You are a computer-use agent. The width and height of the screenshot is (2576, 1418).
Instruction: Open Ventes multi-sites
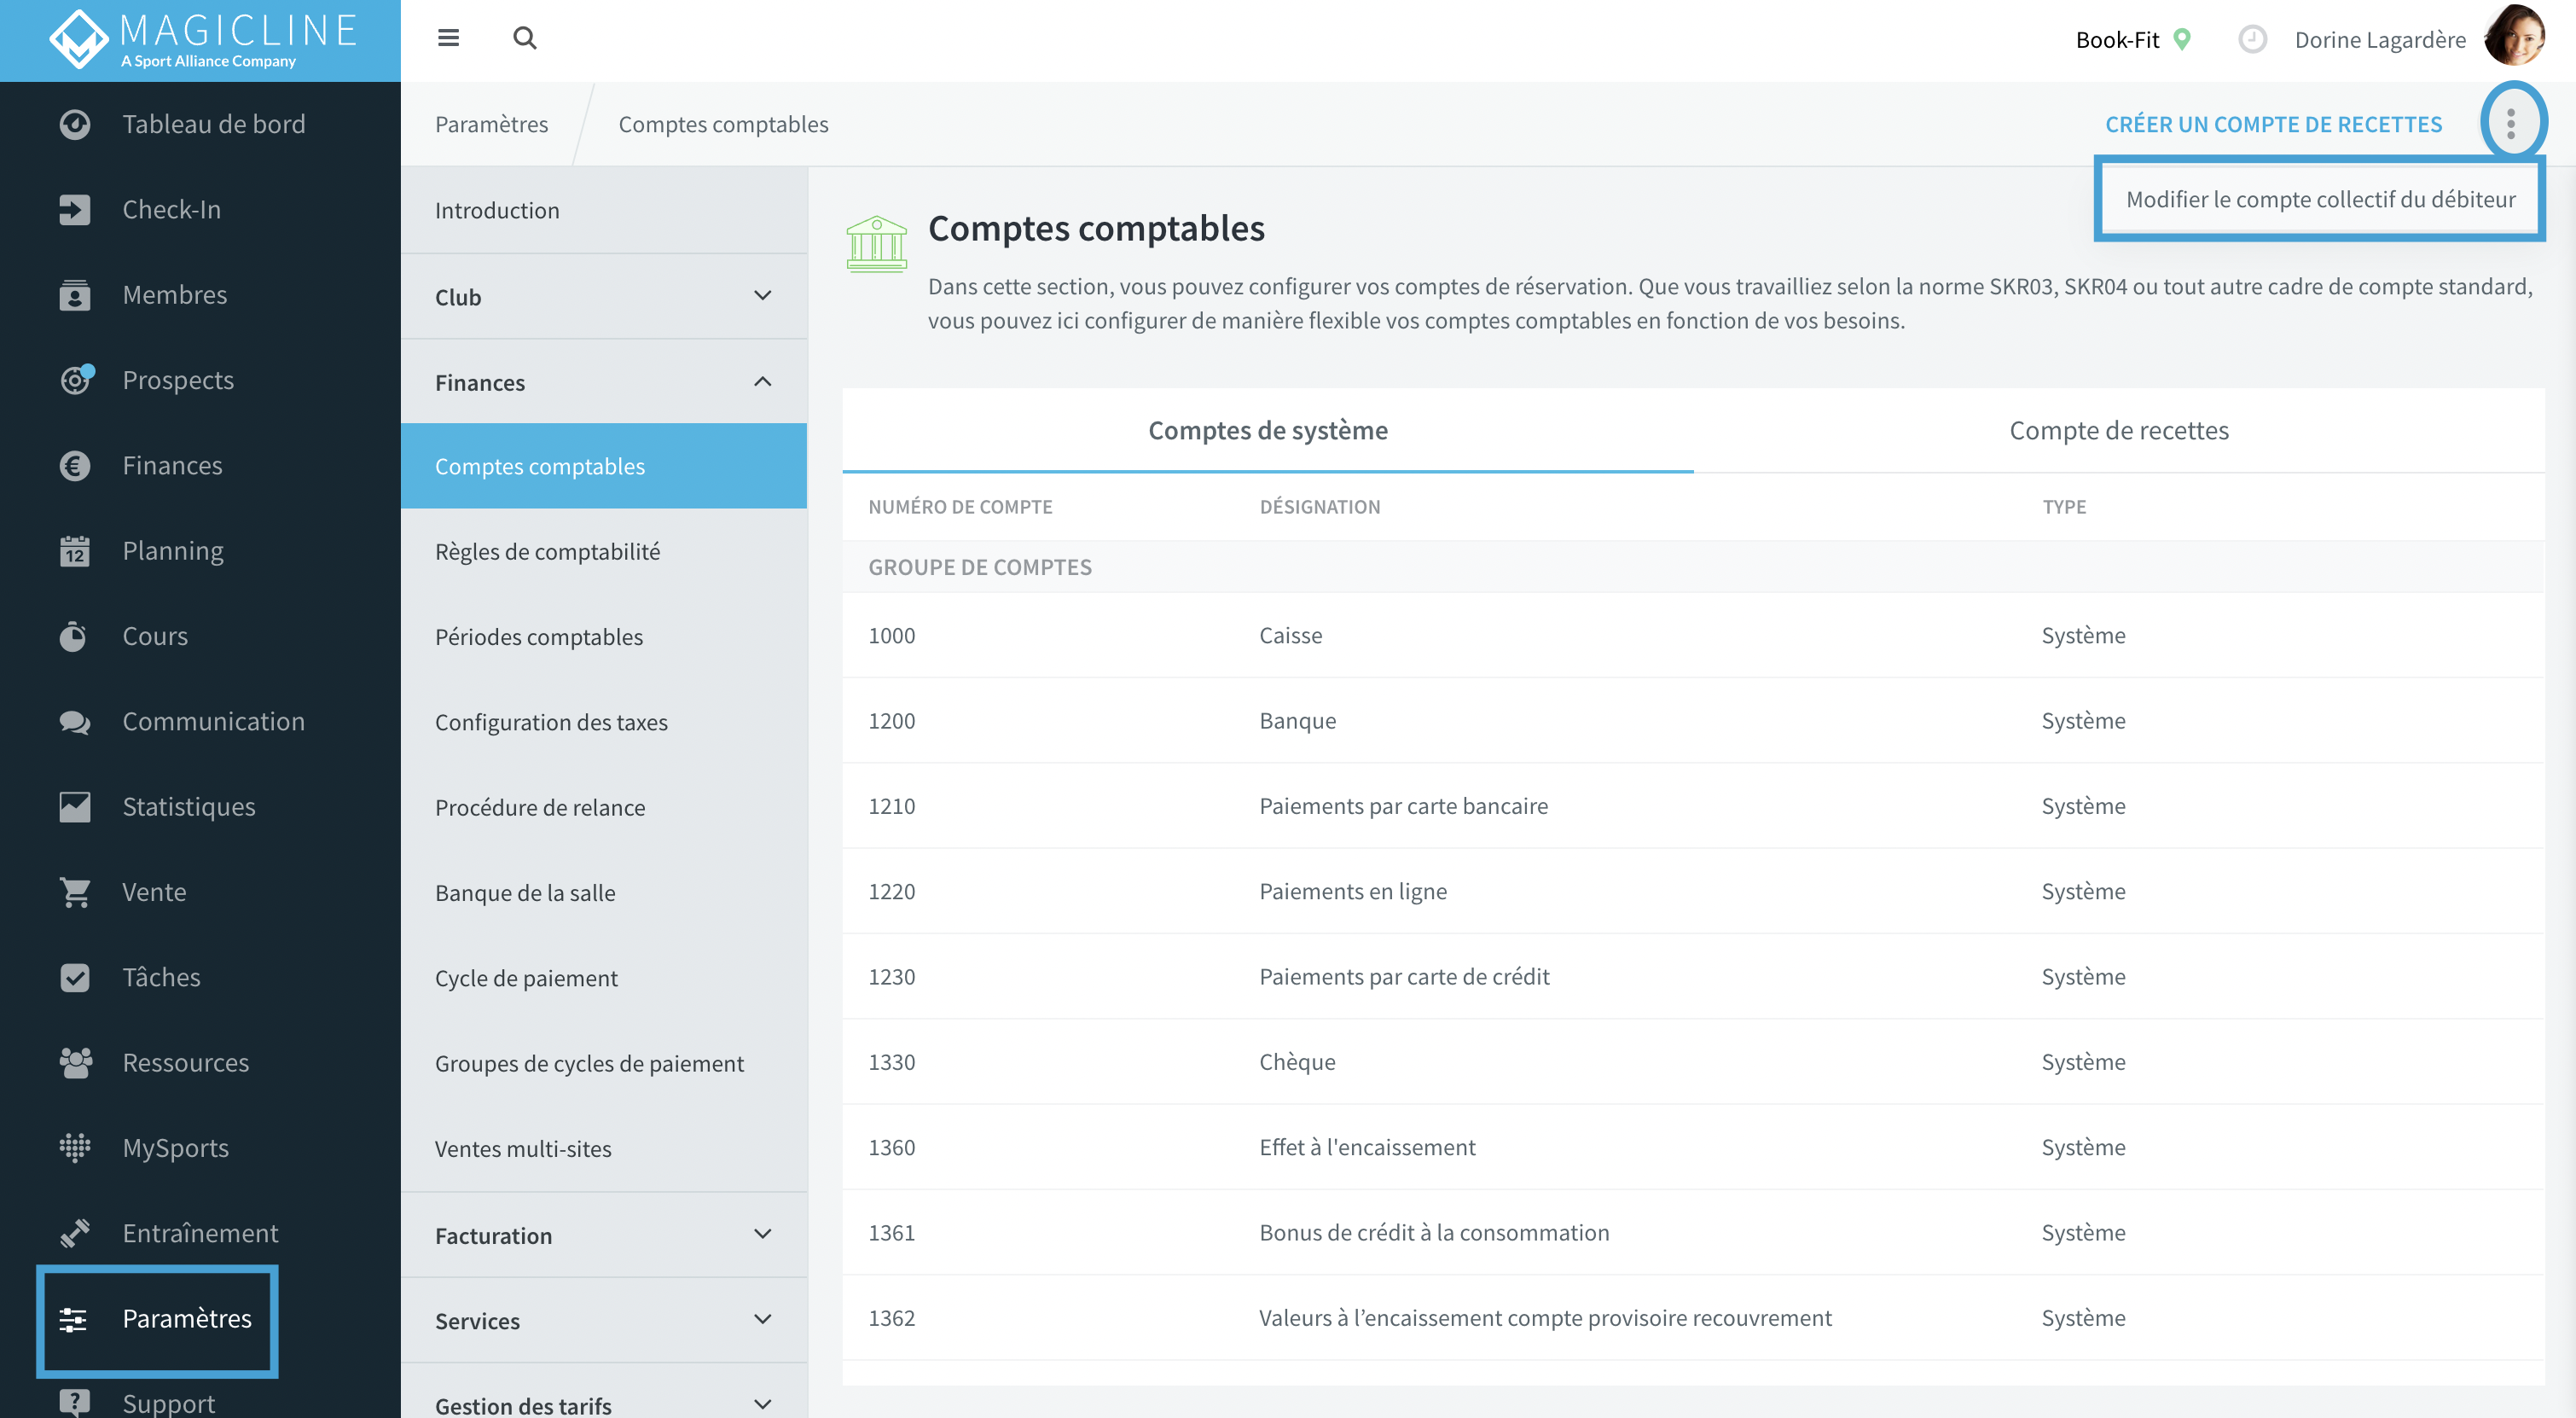click(x=604, y=1148)
